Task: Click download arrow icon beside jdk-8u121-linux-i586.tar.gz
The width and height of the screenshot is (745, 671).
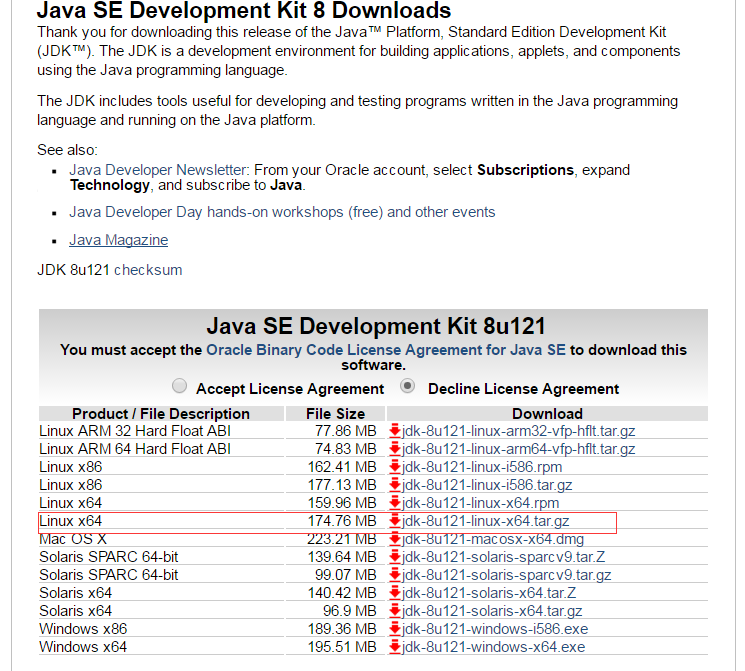Action: (394, 485)
